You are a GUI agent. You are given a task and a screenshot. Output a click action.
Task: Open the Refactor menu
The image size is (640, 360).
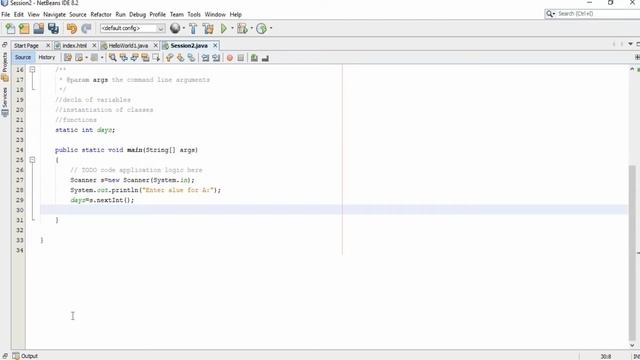[x=101, y=14]
